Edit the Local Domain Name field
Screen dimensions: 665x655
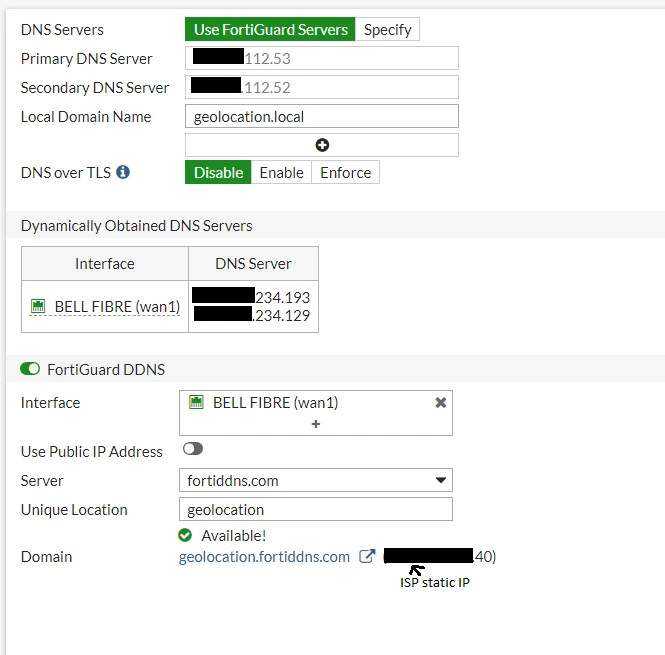(321, 116)
